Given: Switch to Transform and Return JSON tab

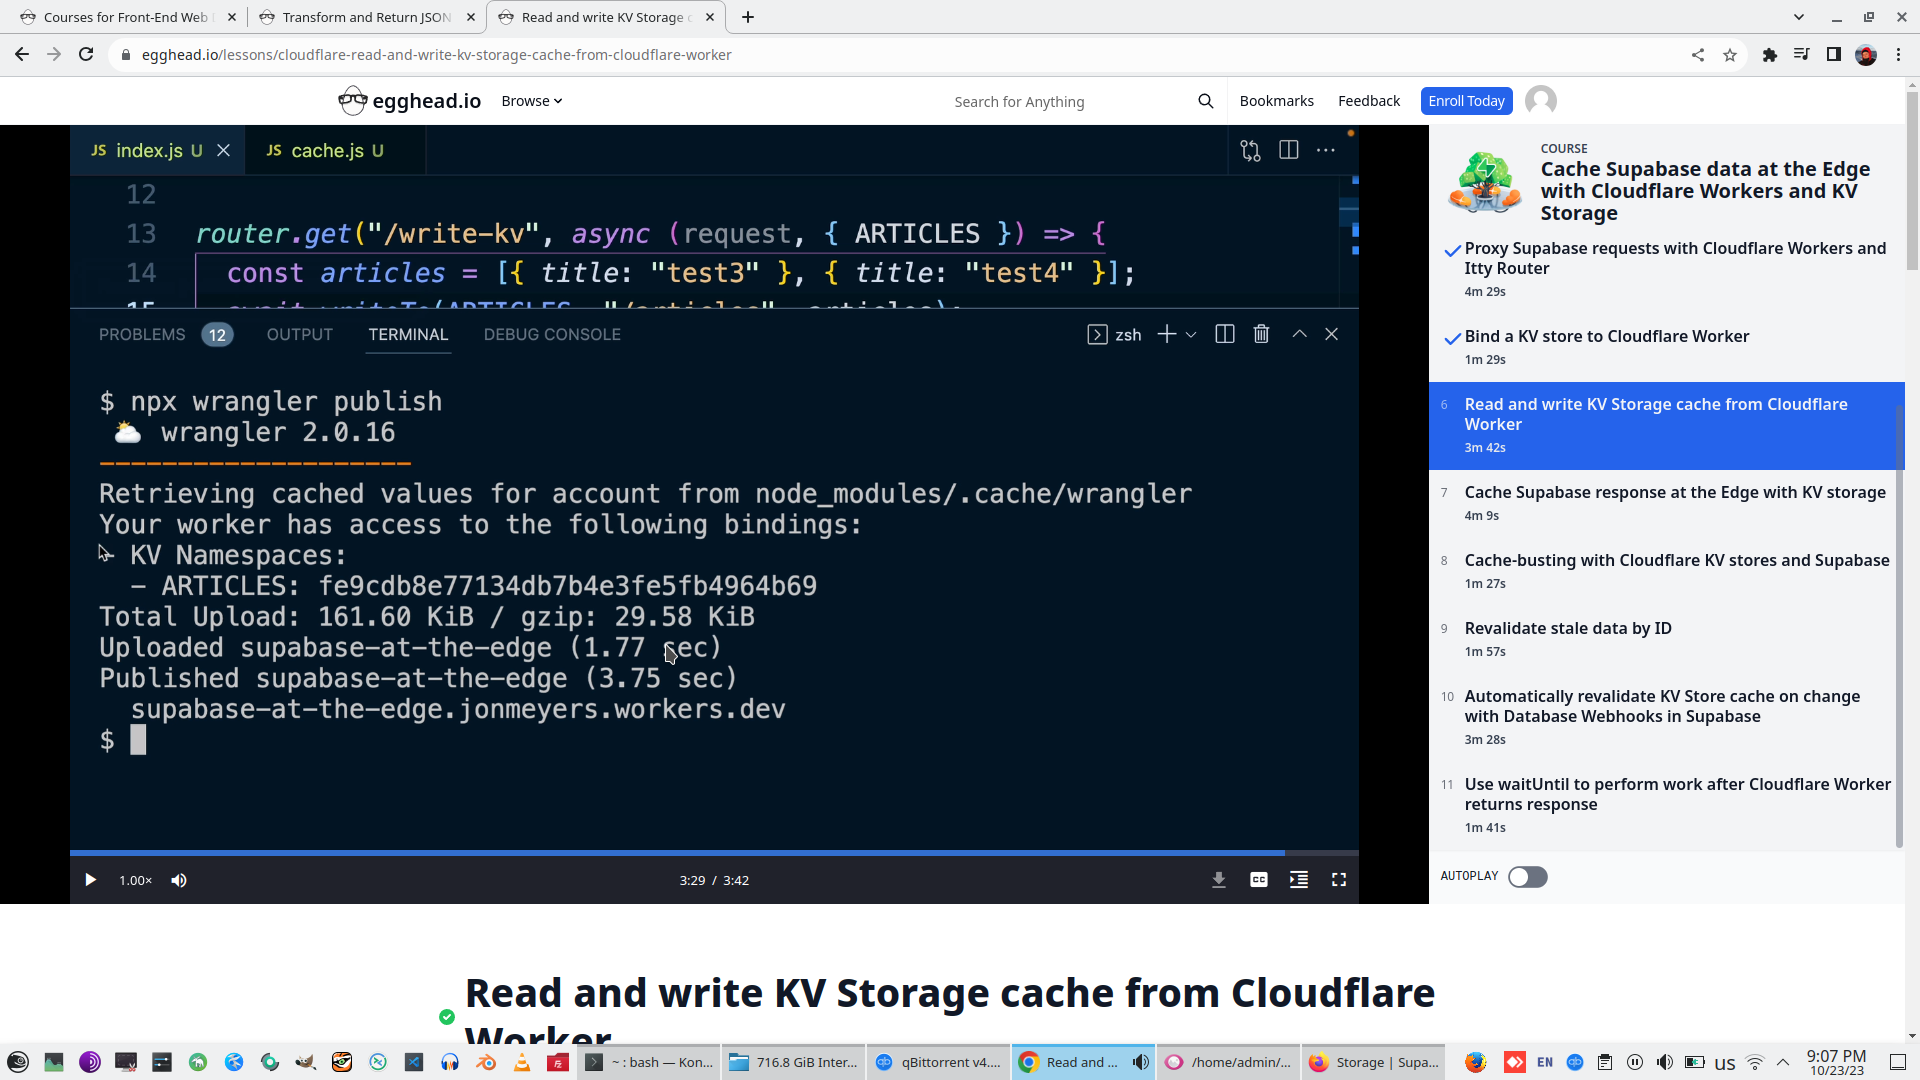Looking at the screenshot, I should [x=366, y=17].
